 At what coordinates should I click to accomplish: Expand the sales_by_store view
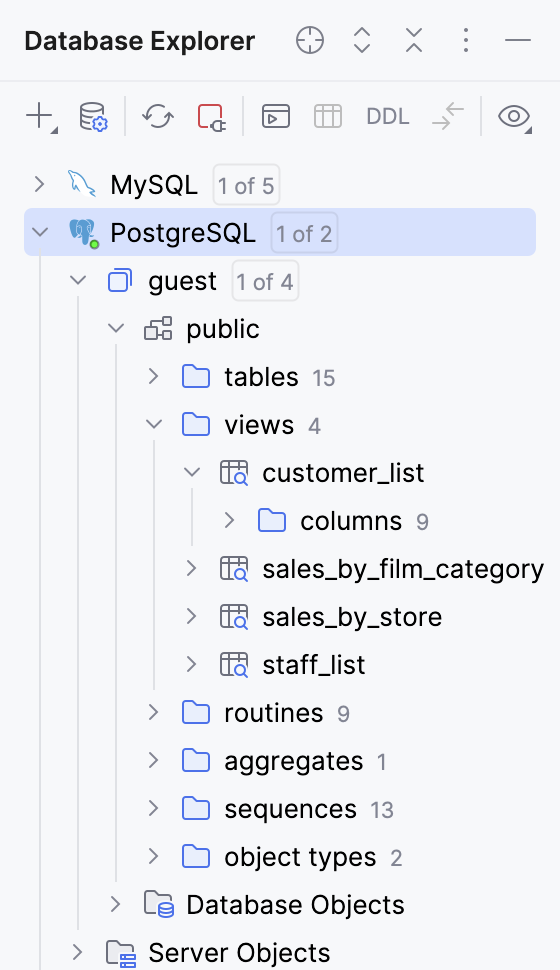(192, 616)
